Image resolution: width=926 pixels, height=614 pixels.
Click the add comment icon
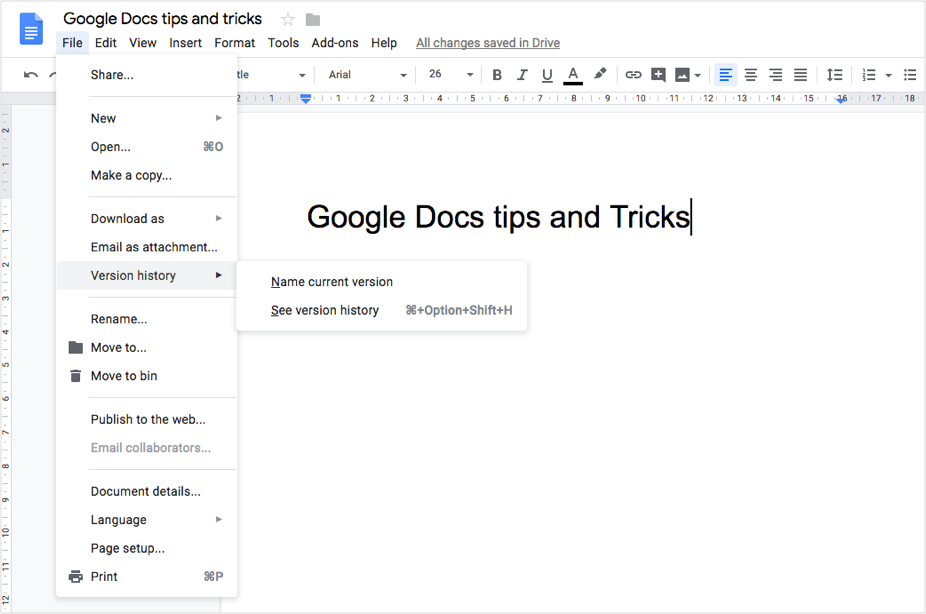coord(658,75)
